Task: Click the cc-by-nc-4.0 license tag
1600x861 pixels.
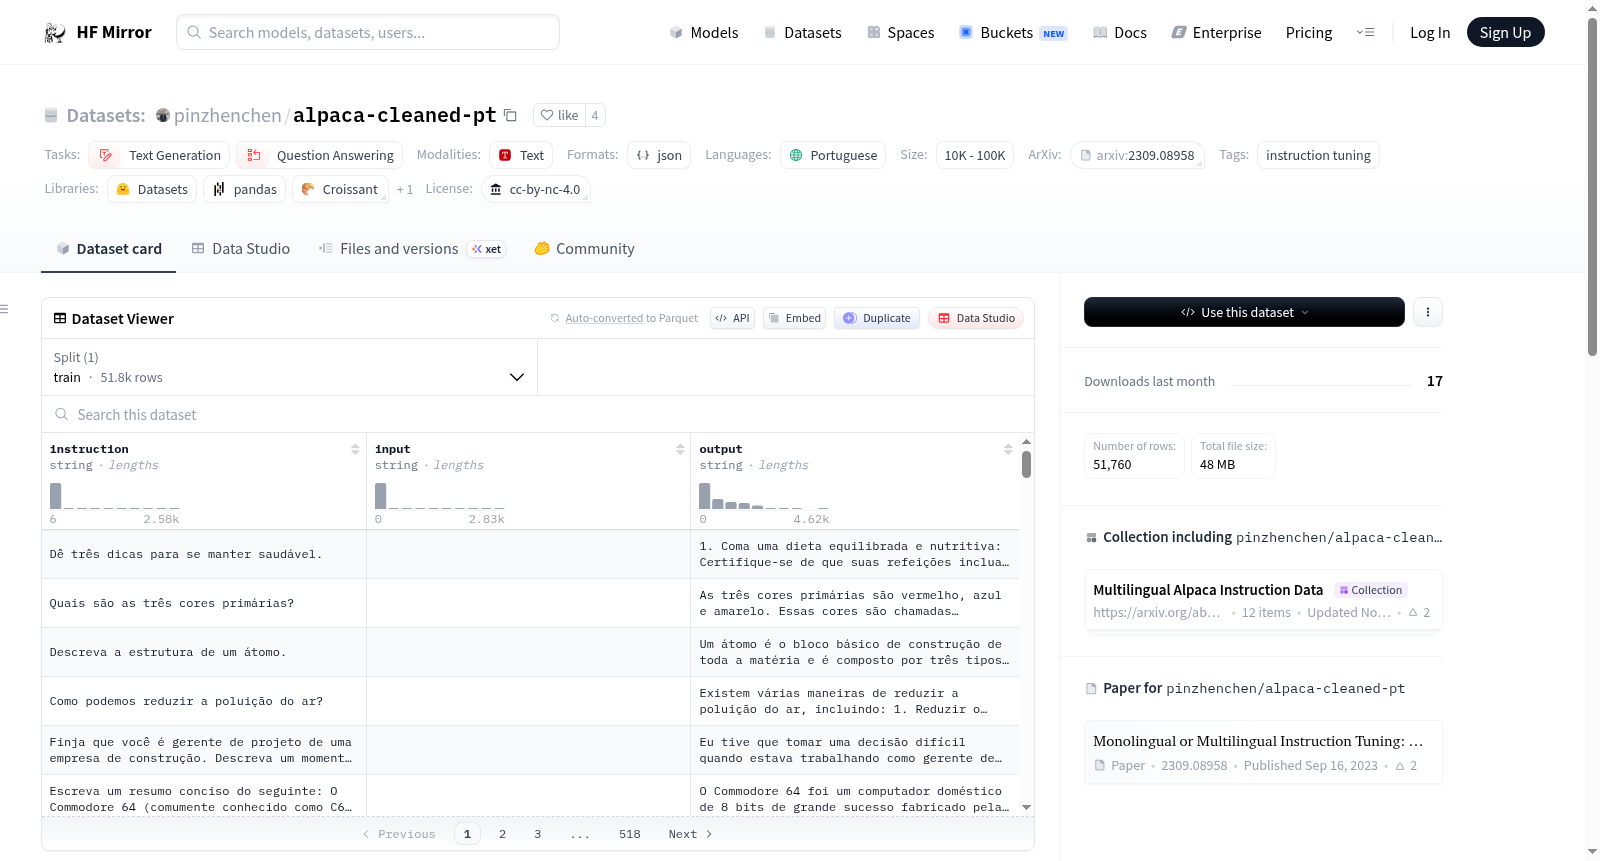Action: coord(535,189)
